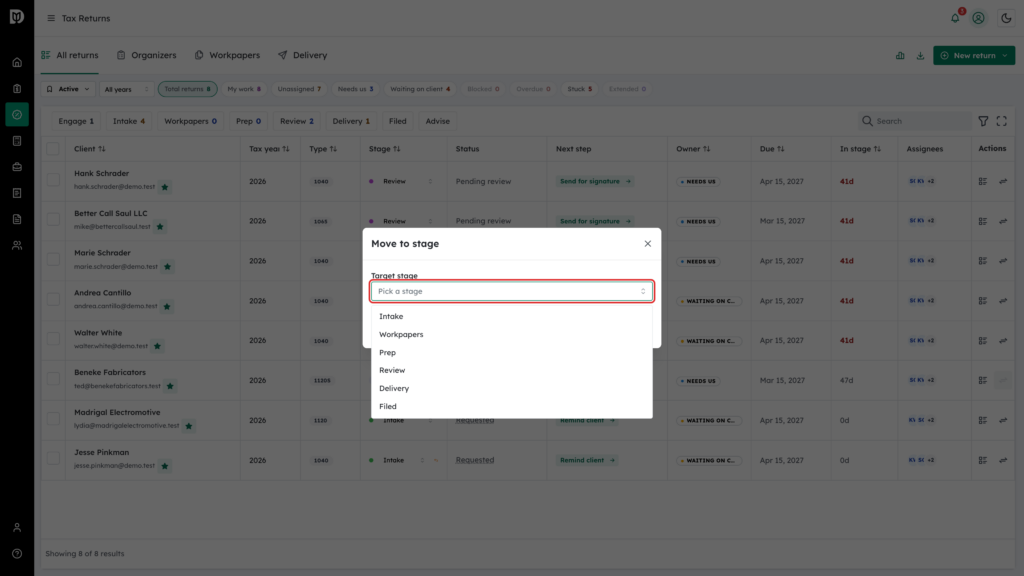Open the team members sidebar icon
The height and width of the screenshot is (576, 1024).
(x=17, y=246)
